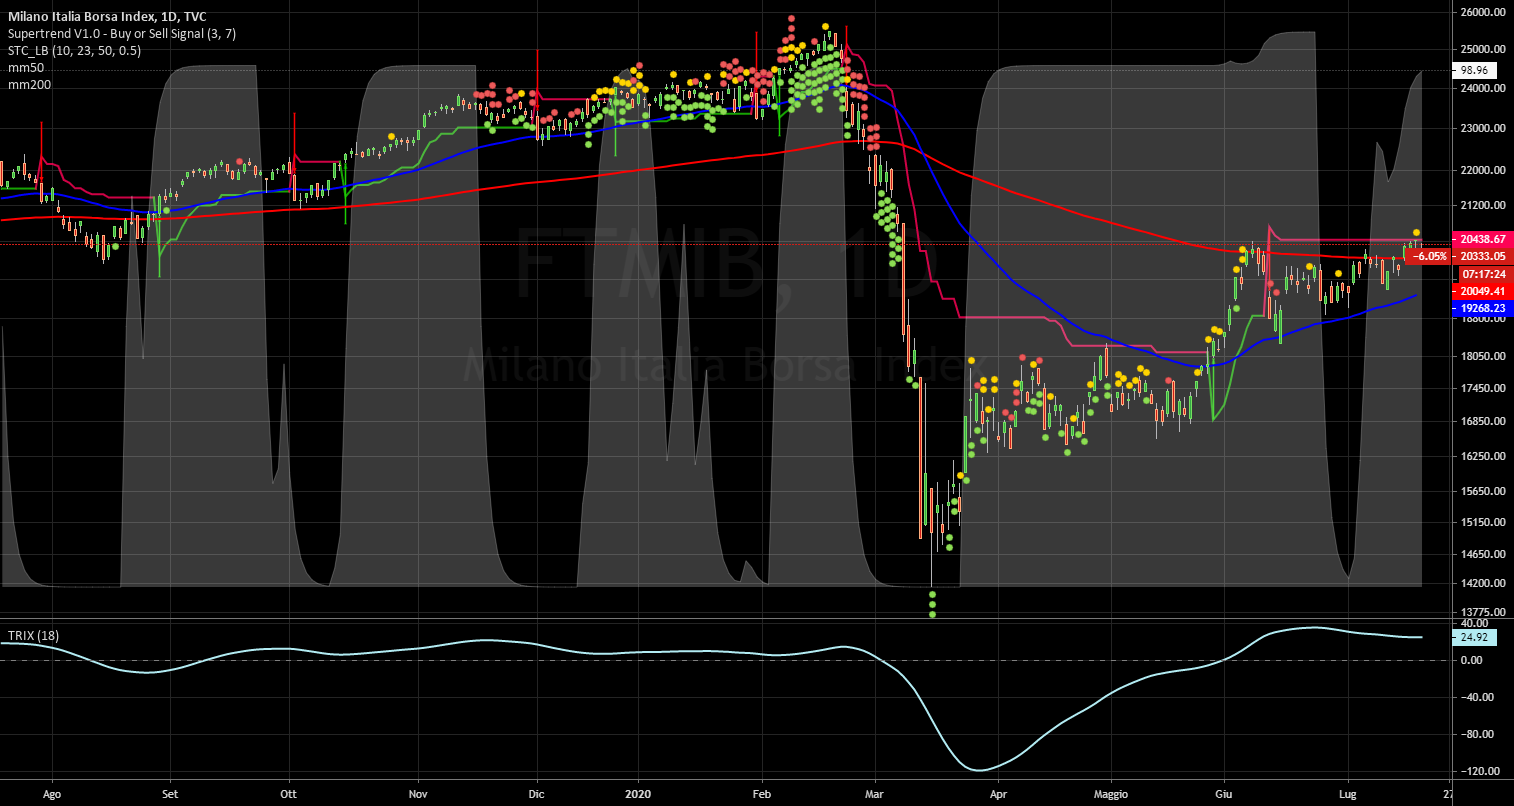Viewport: 1514px width, 806px height.
Task: Click the Ott month label on time axis
Action: (x=288, y=794)
